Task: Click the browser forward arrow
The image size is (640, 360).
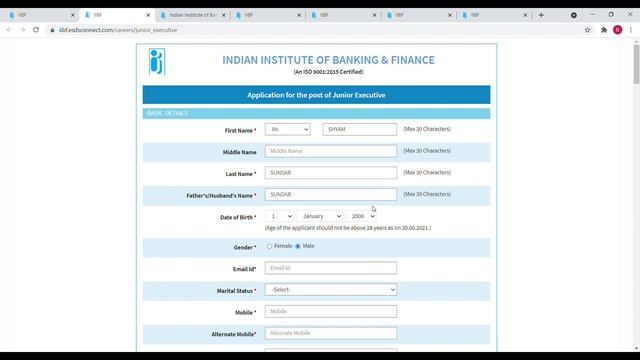Action: [22, 30]
